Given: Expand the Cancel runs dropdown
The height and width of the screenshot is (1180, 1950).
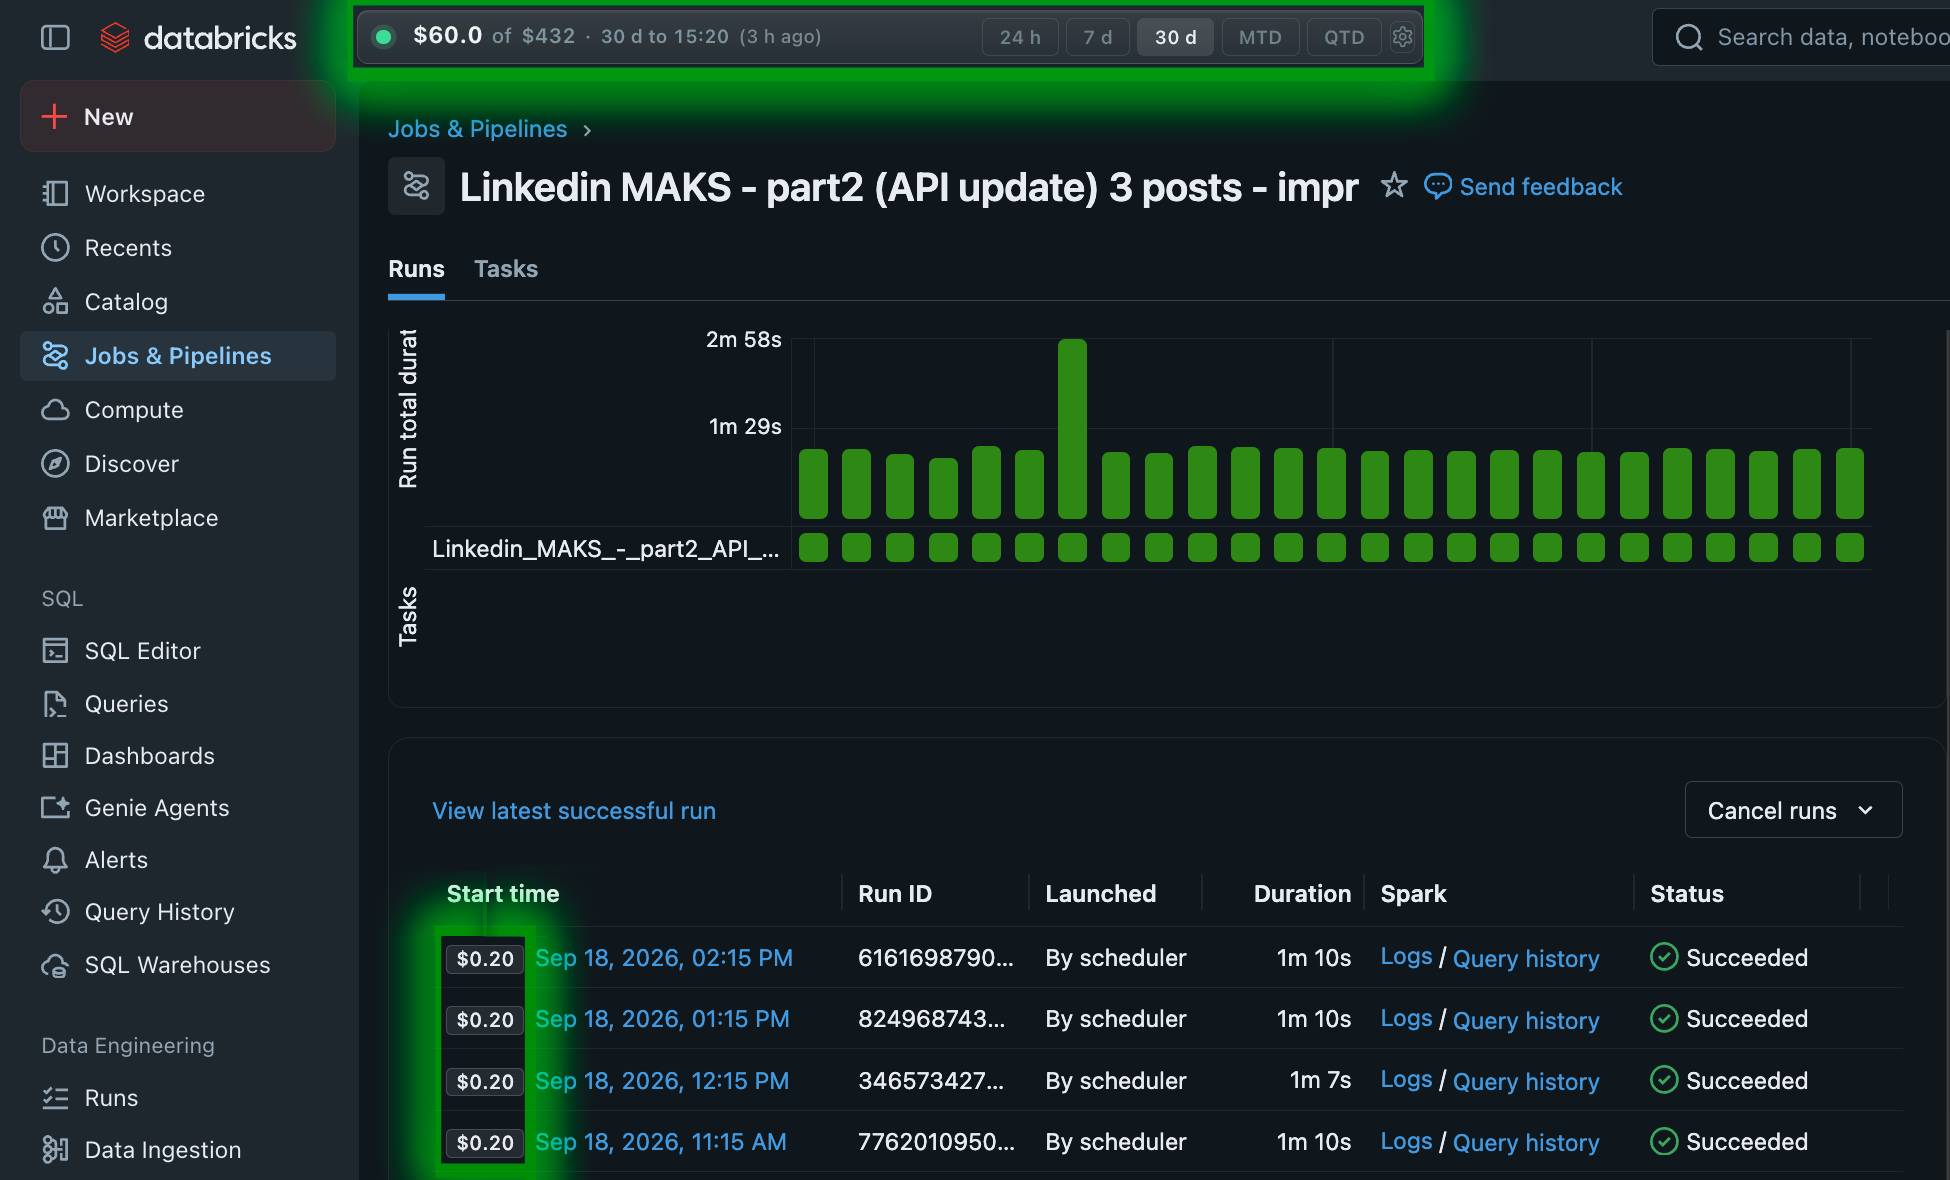Looking at the screenshot, I should [1793, 810].
